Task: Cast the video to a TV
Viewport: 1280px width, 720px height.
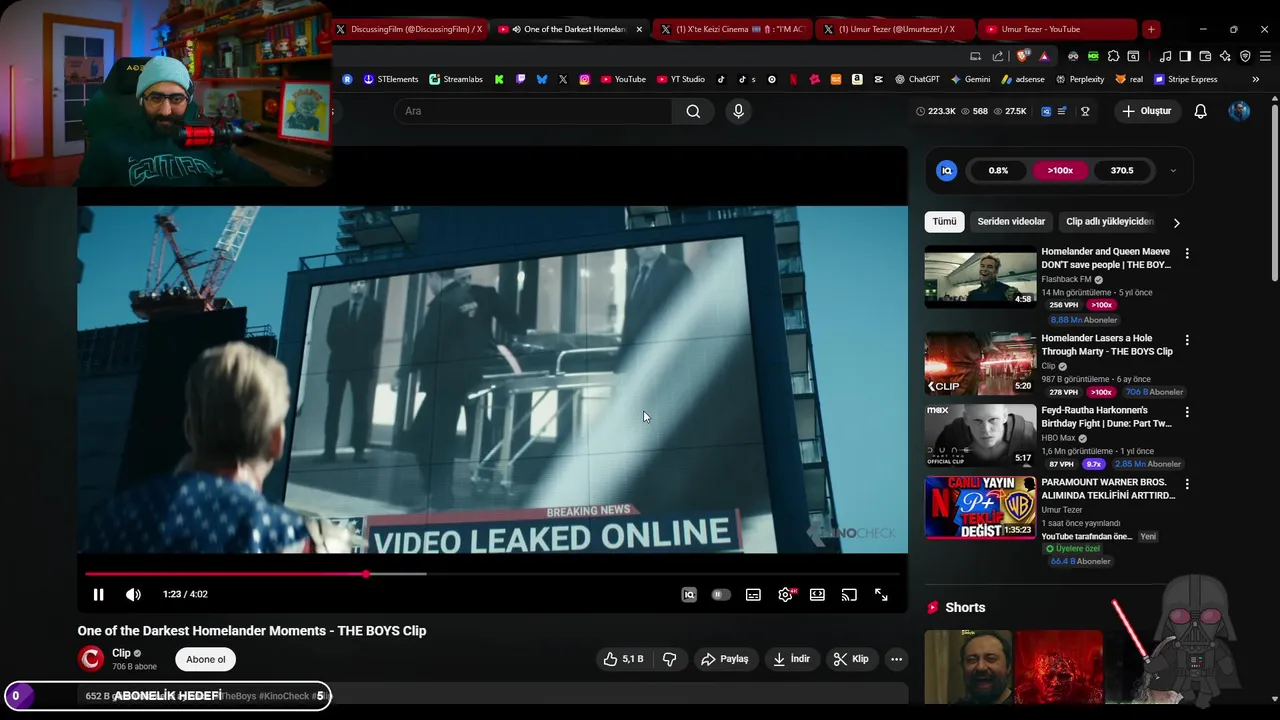Action: pyautogui.click(x=849, y=594)
